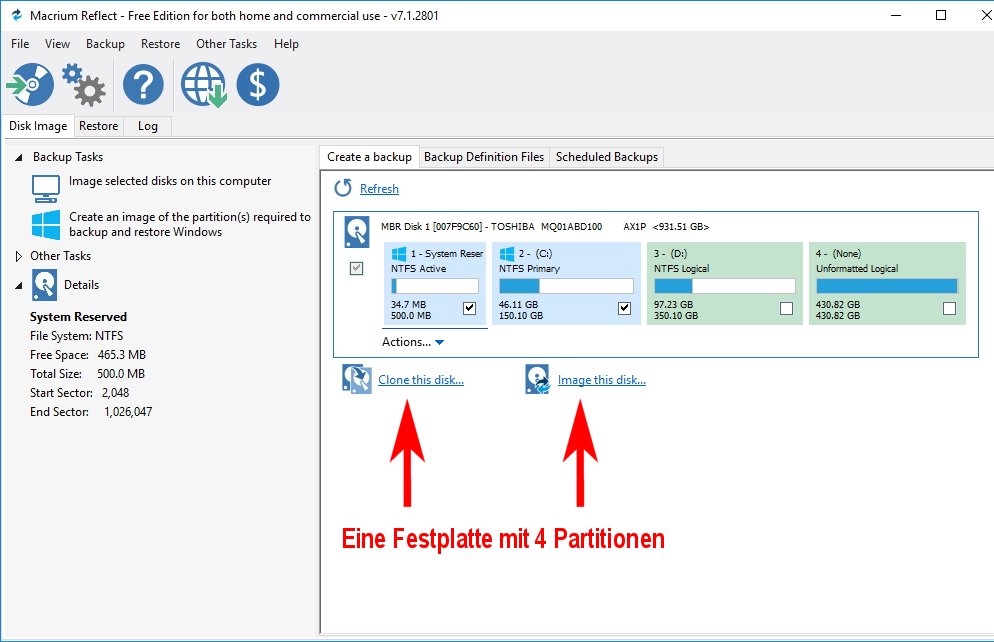Click the Windows logo icon for Windows backup image
The width and height of the screenshot is (994, 642).
point(46,224)
